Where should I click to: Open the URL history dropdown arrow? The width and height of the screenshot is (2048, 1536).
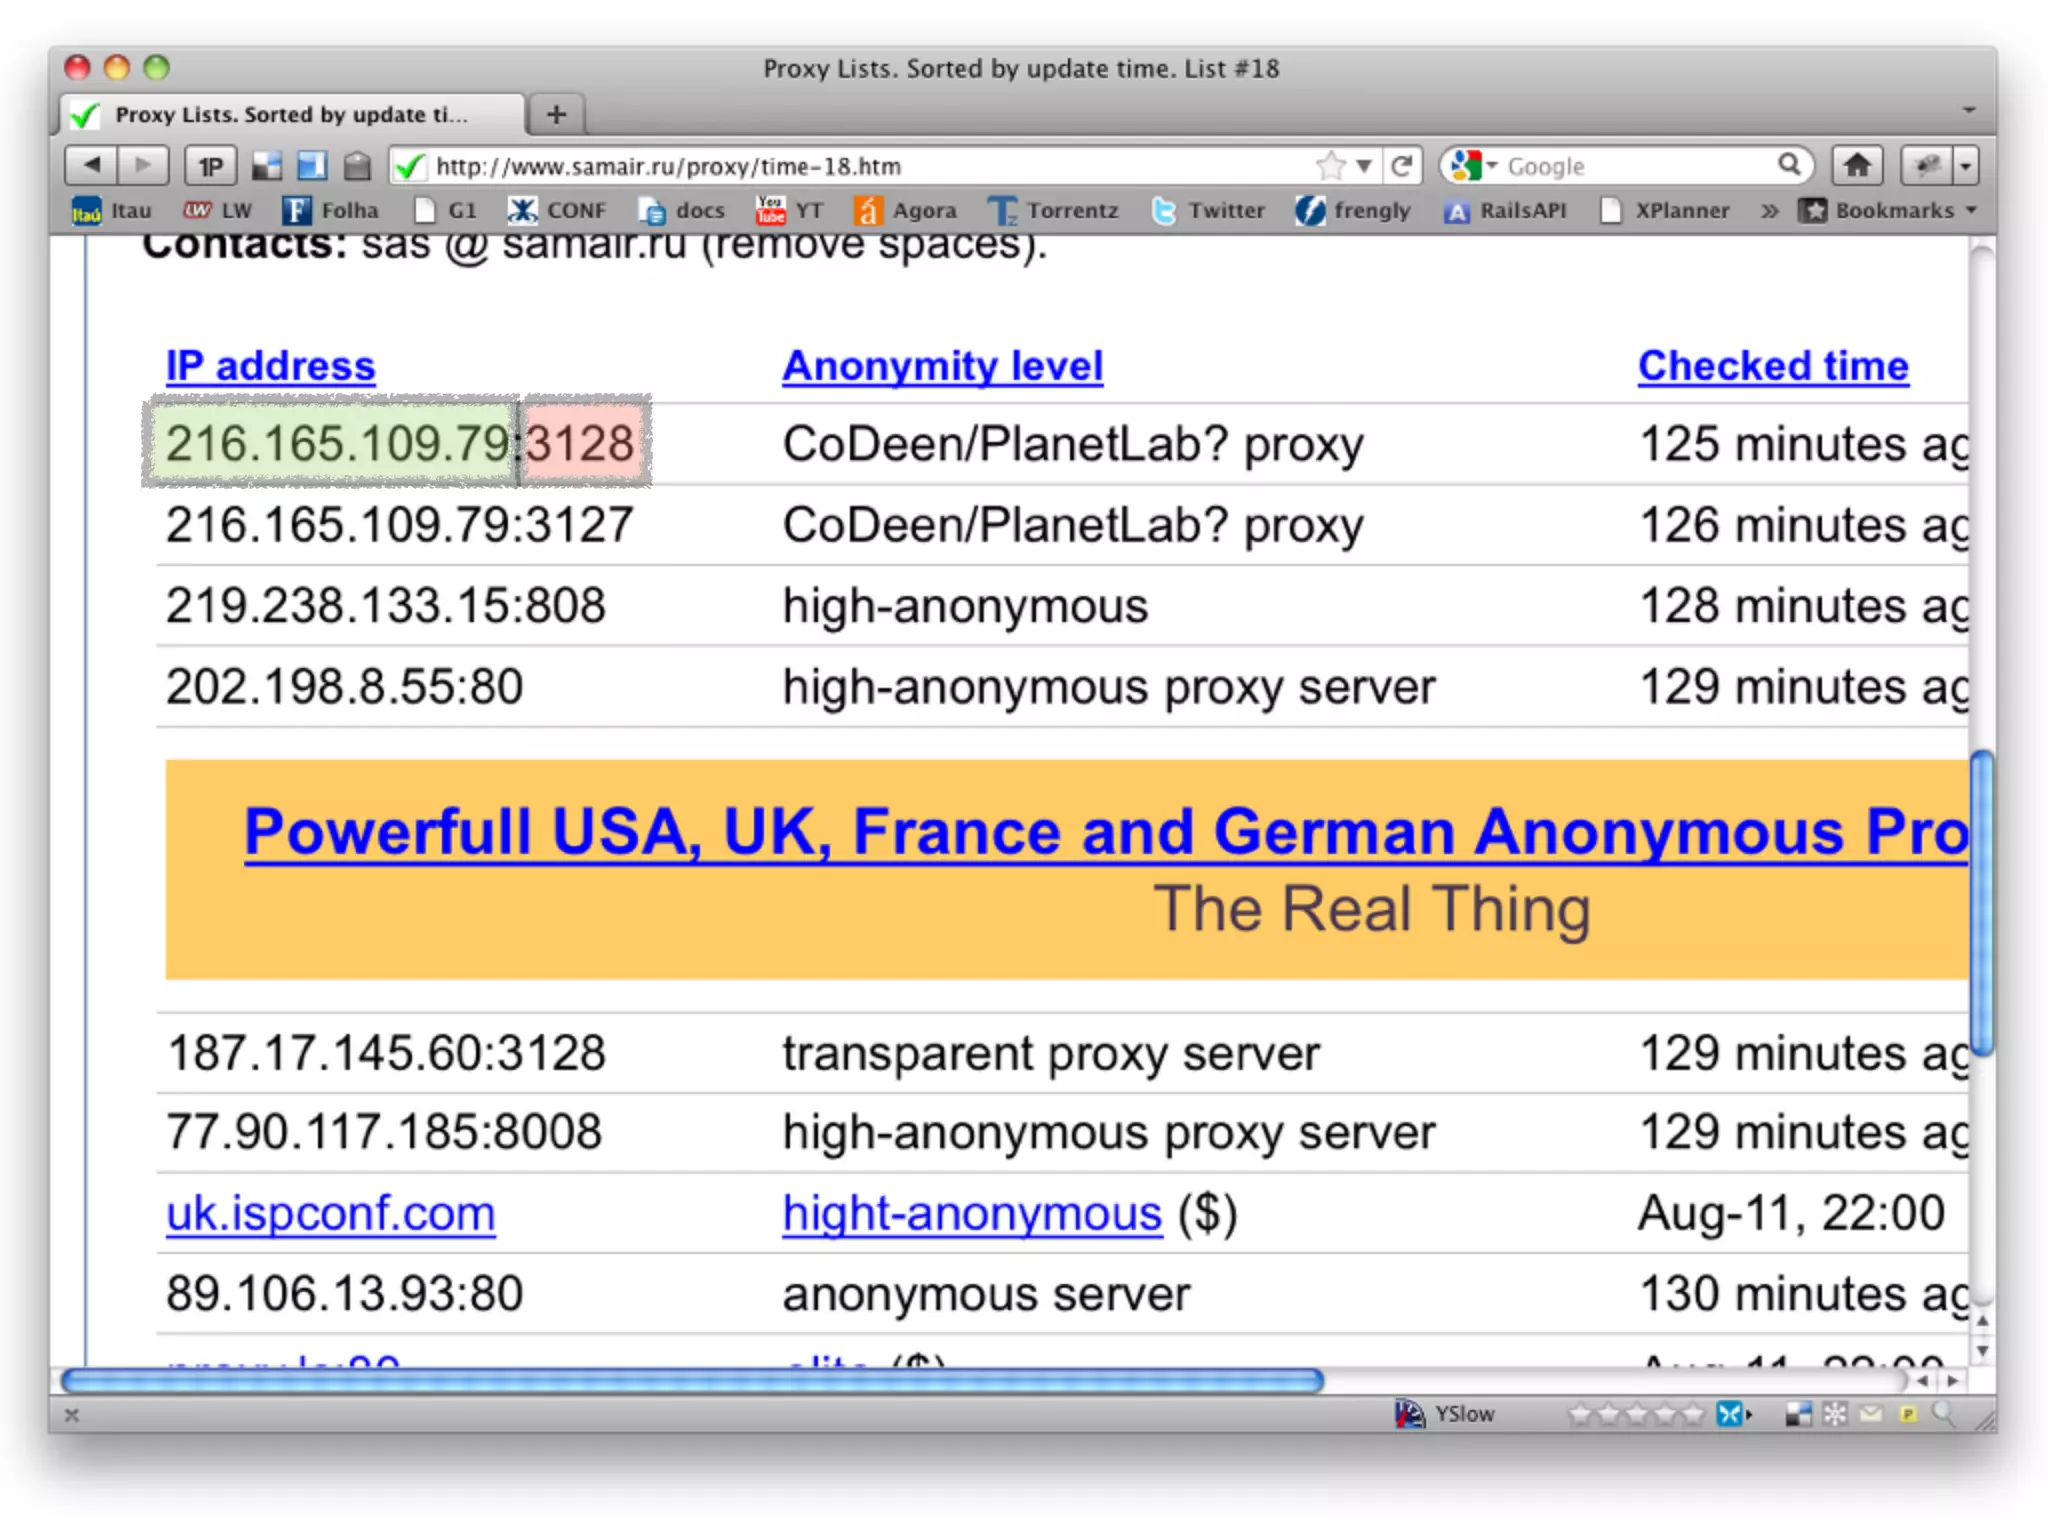pyautogui.click(x=1363, y=166)
